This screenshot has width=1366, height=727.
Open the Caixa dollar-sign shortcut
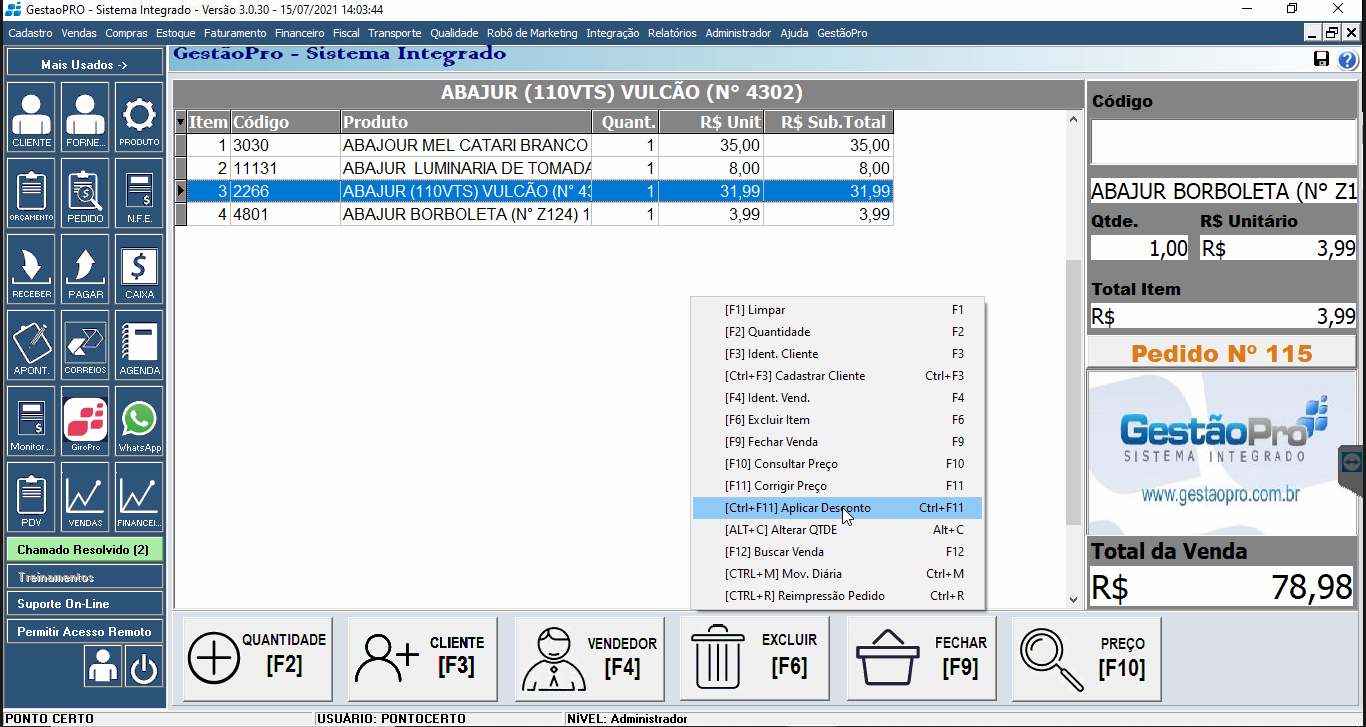tap(139, 269)
